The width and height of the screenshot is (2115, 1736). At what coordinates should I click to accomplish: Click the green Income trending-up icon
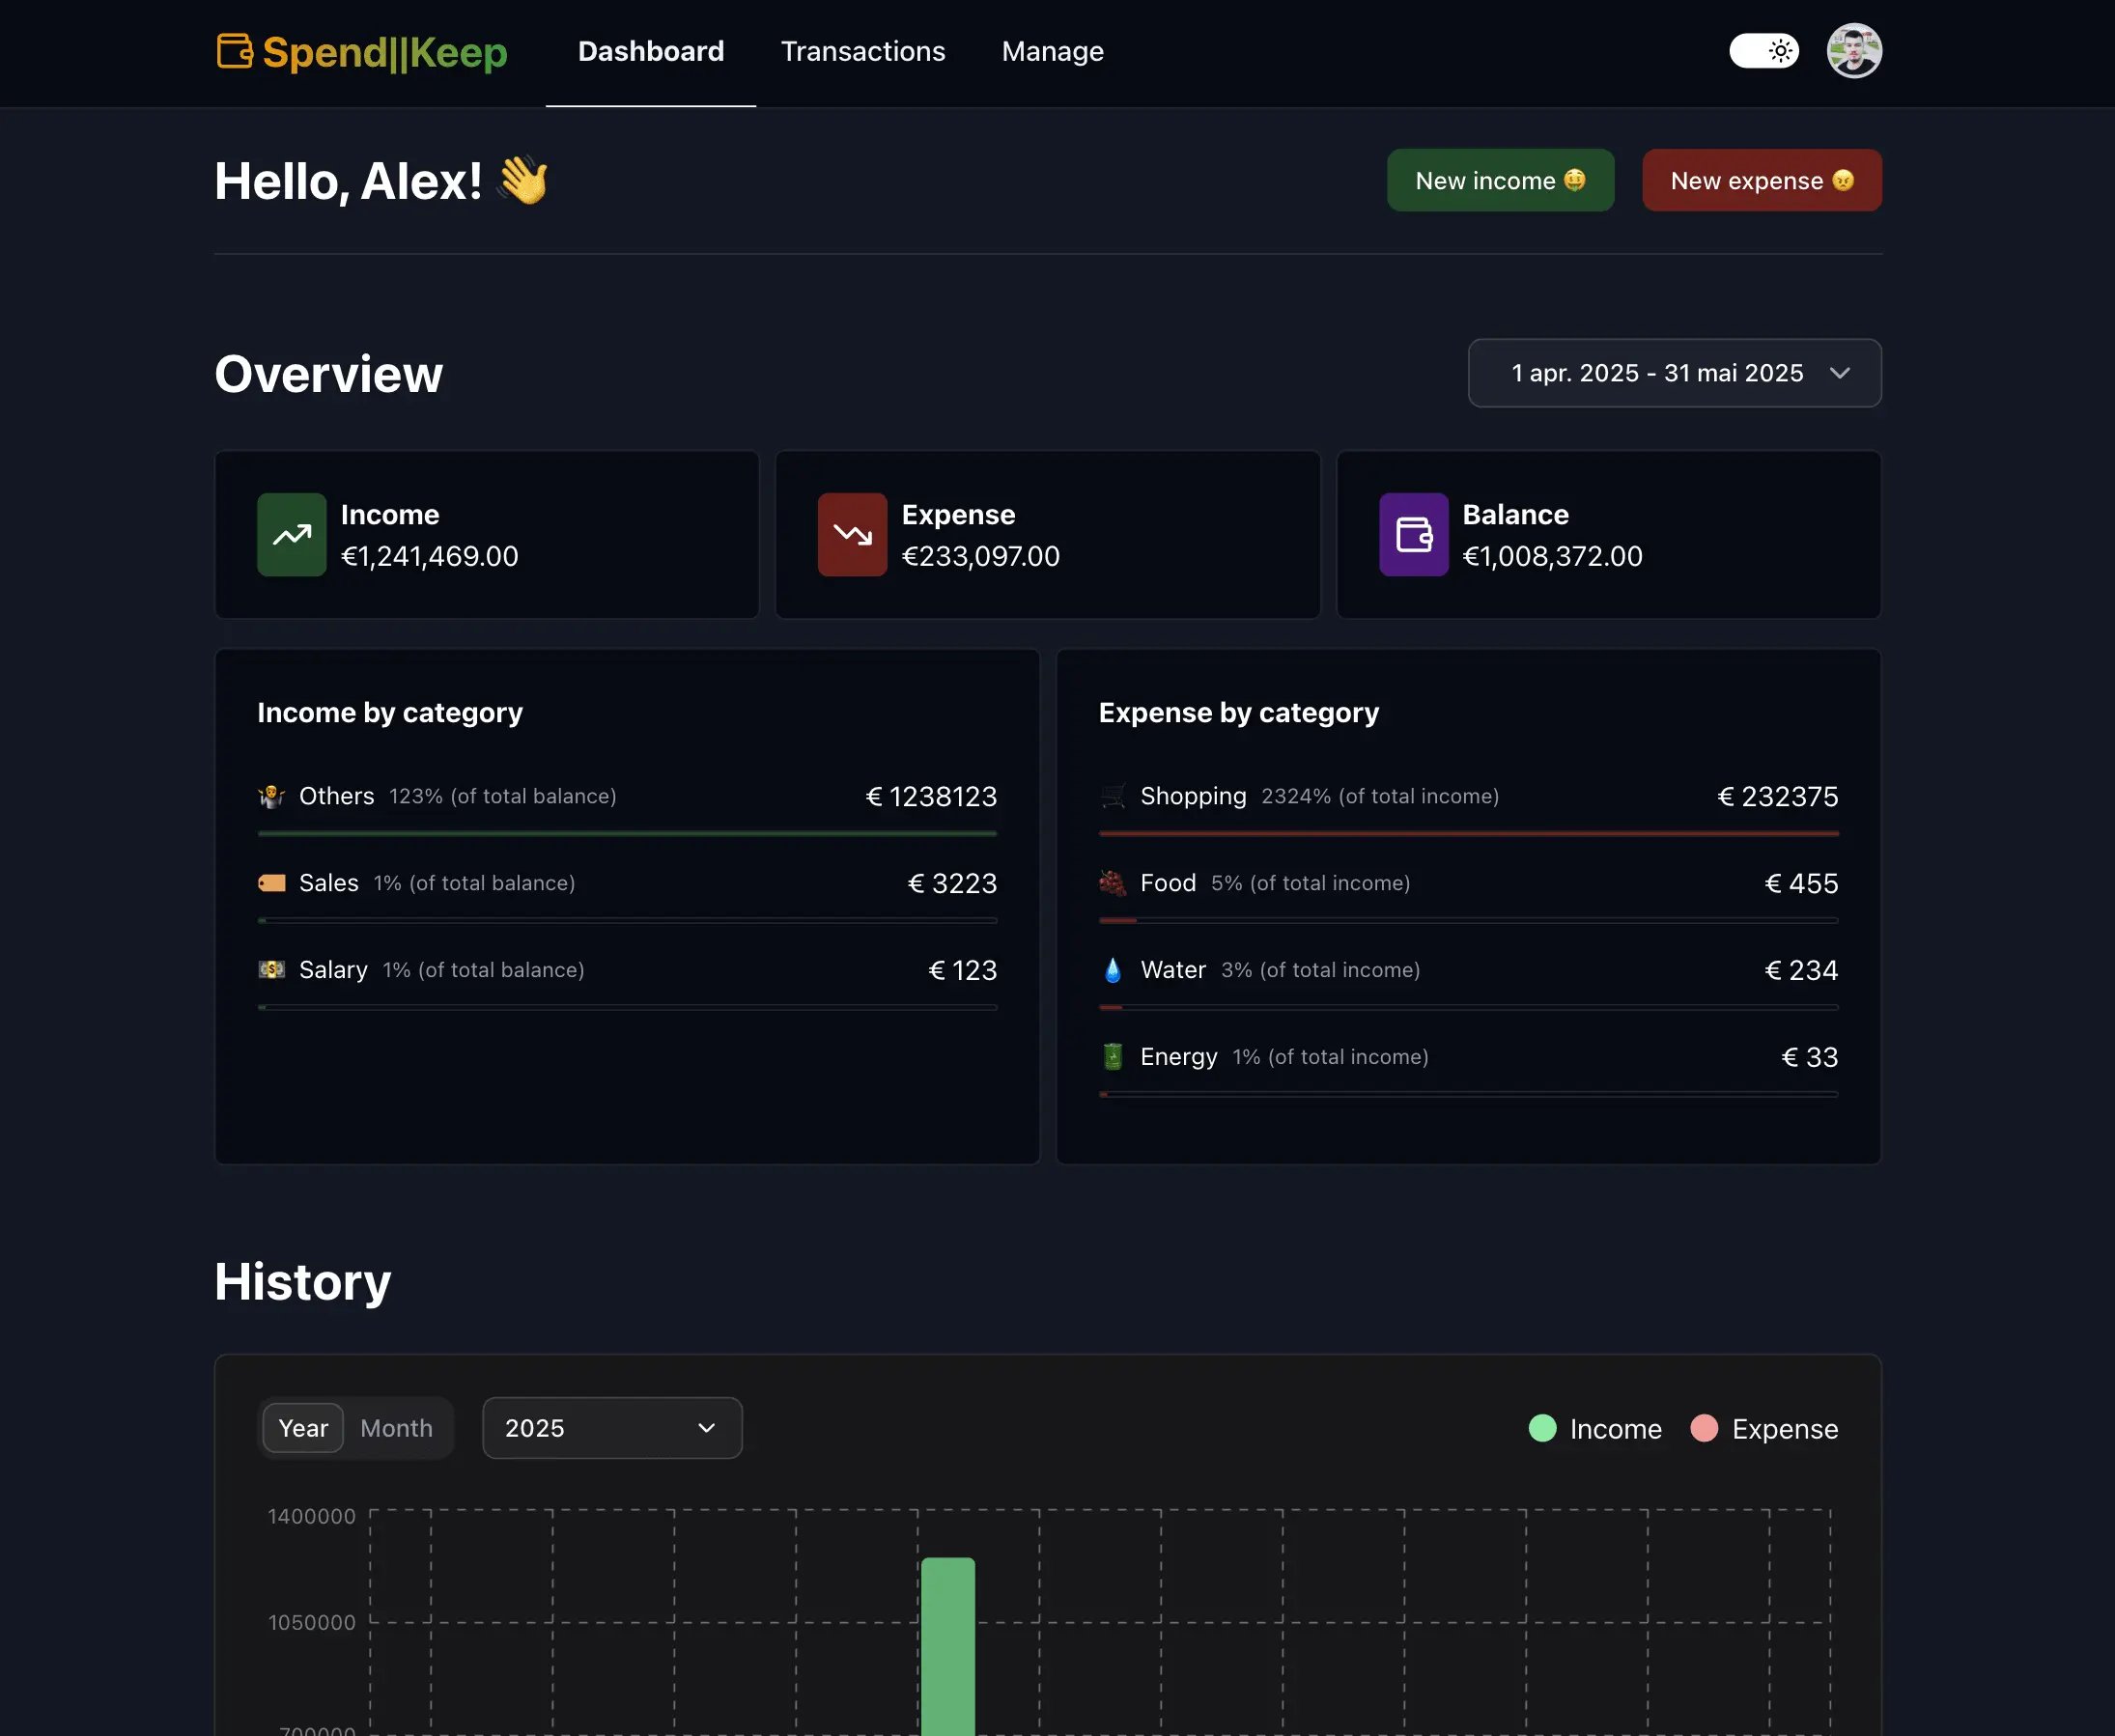click(291, 534)
